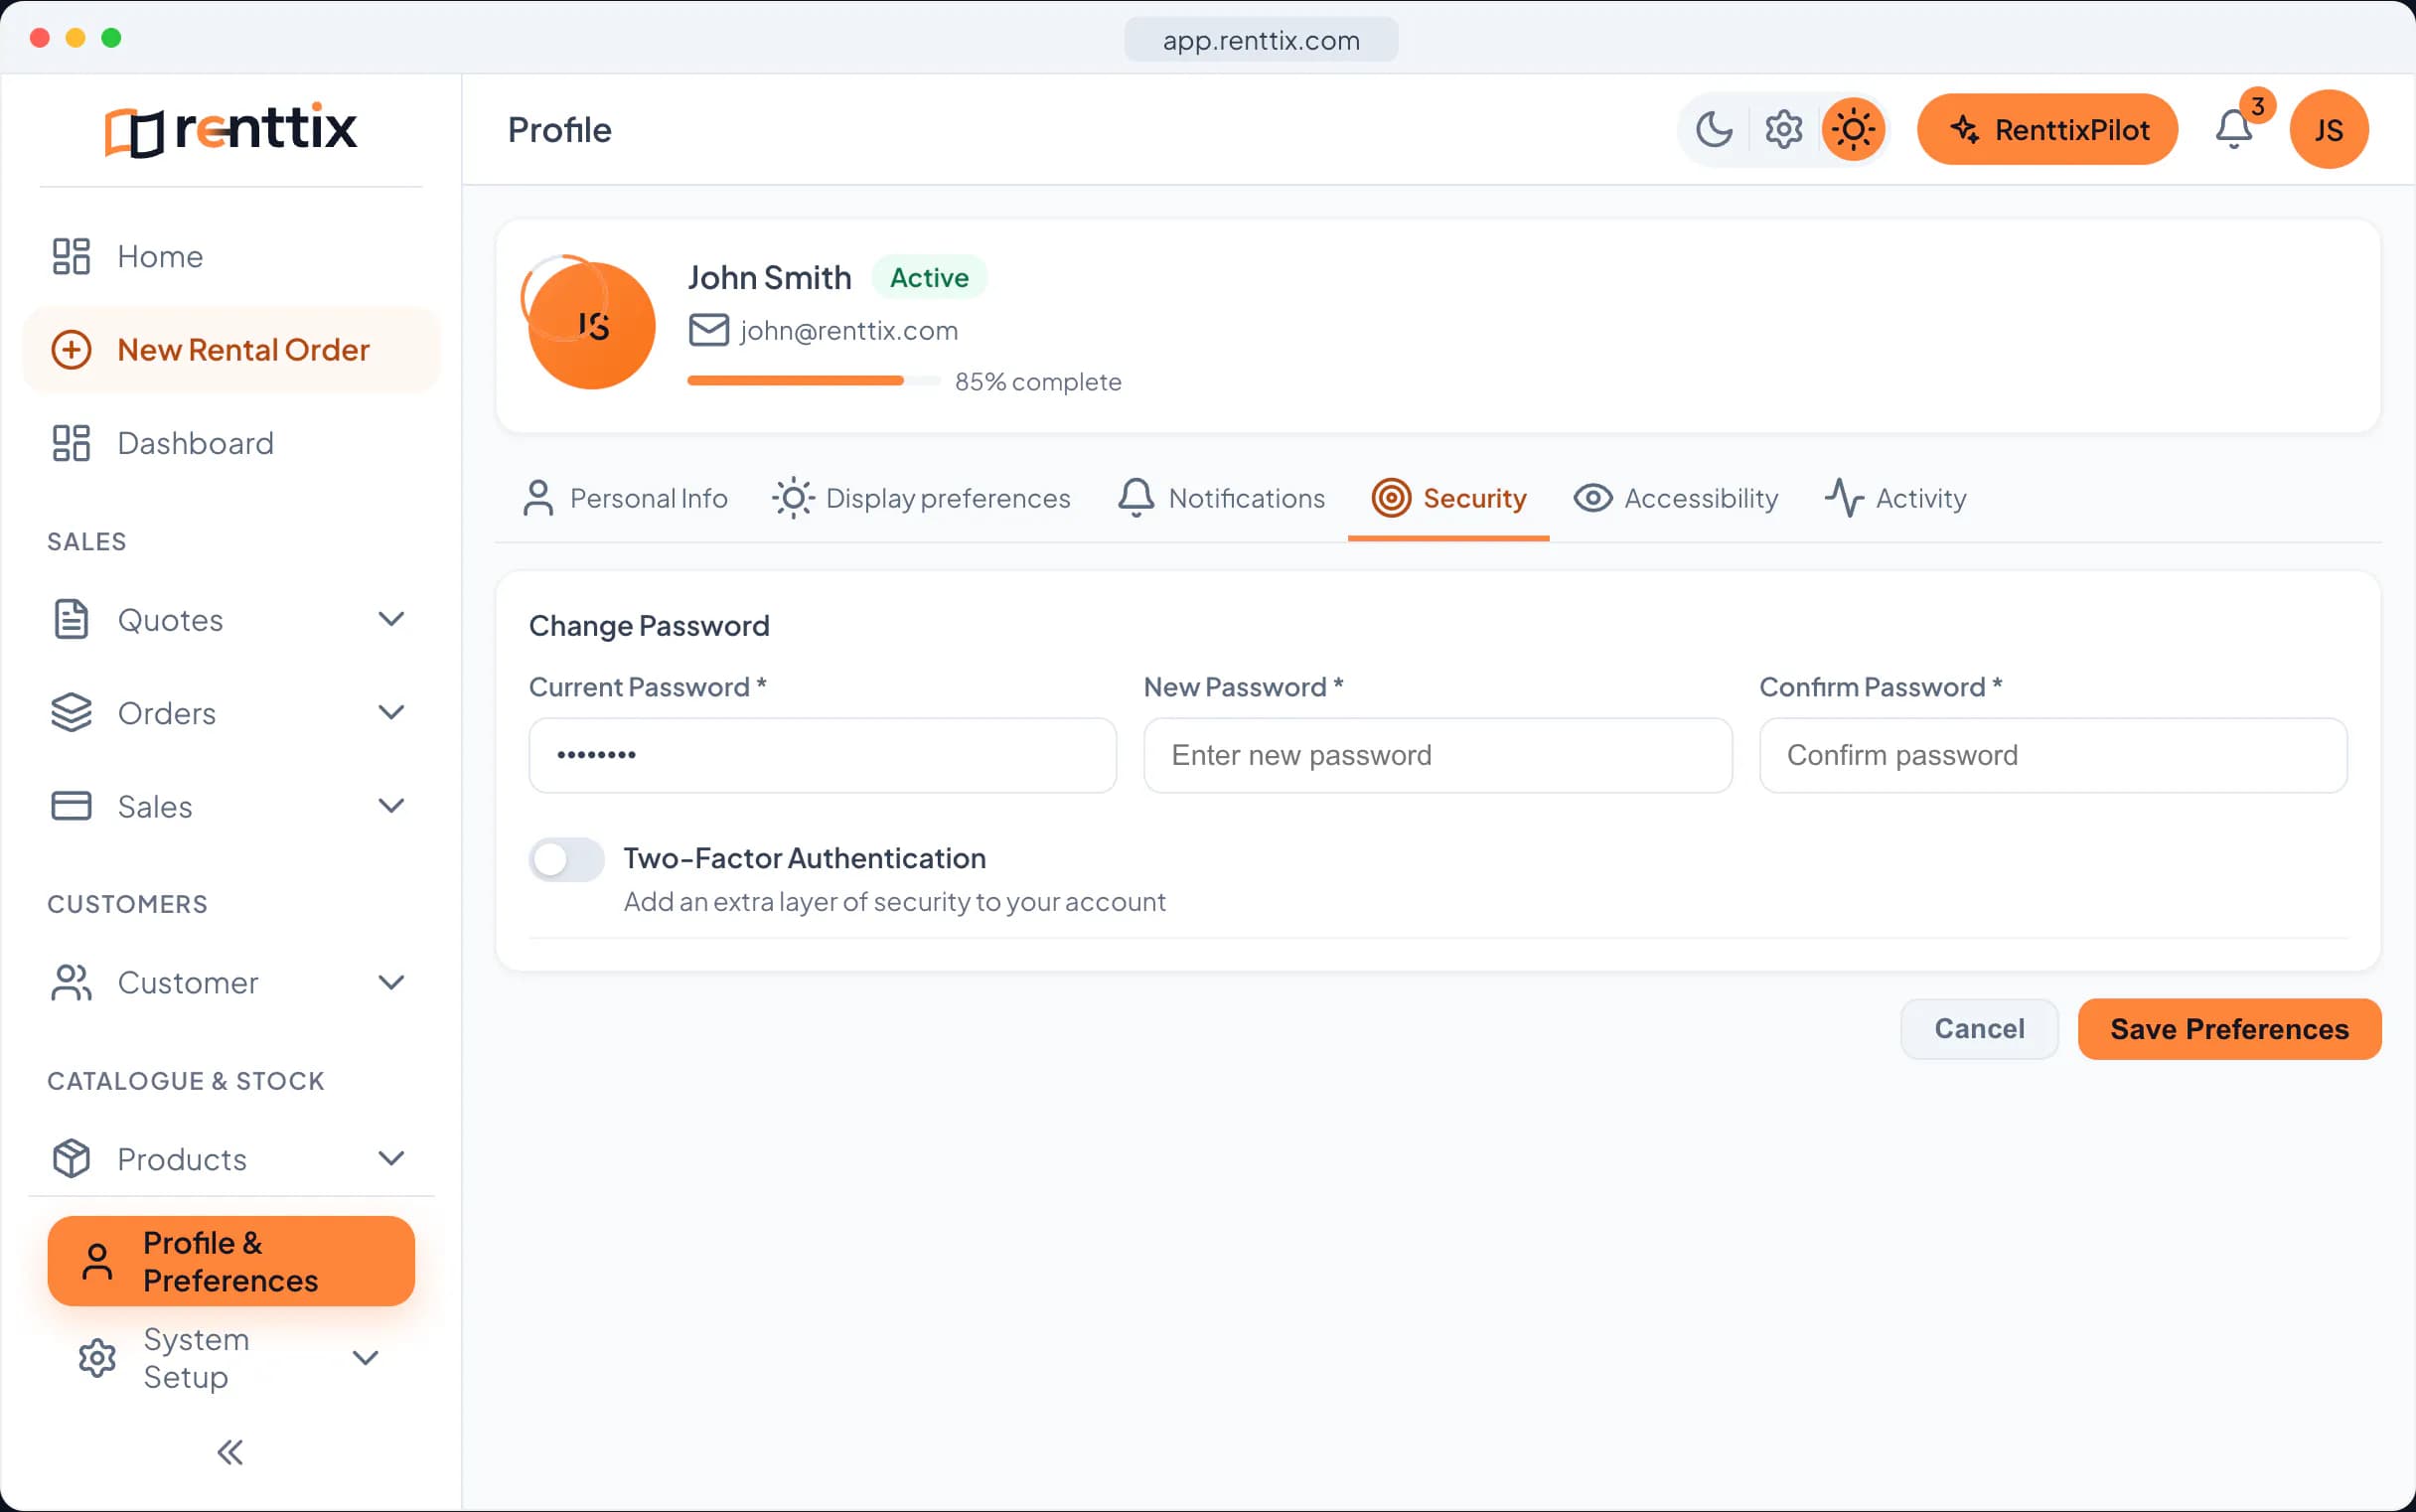
Task: Click the Cancel button
Action: coord(1979,1029)
